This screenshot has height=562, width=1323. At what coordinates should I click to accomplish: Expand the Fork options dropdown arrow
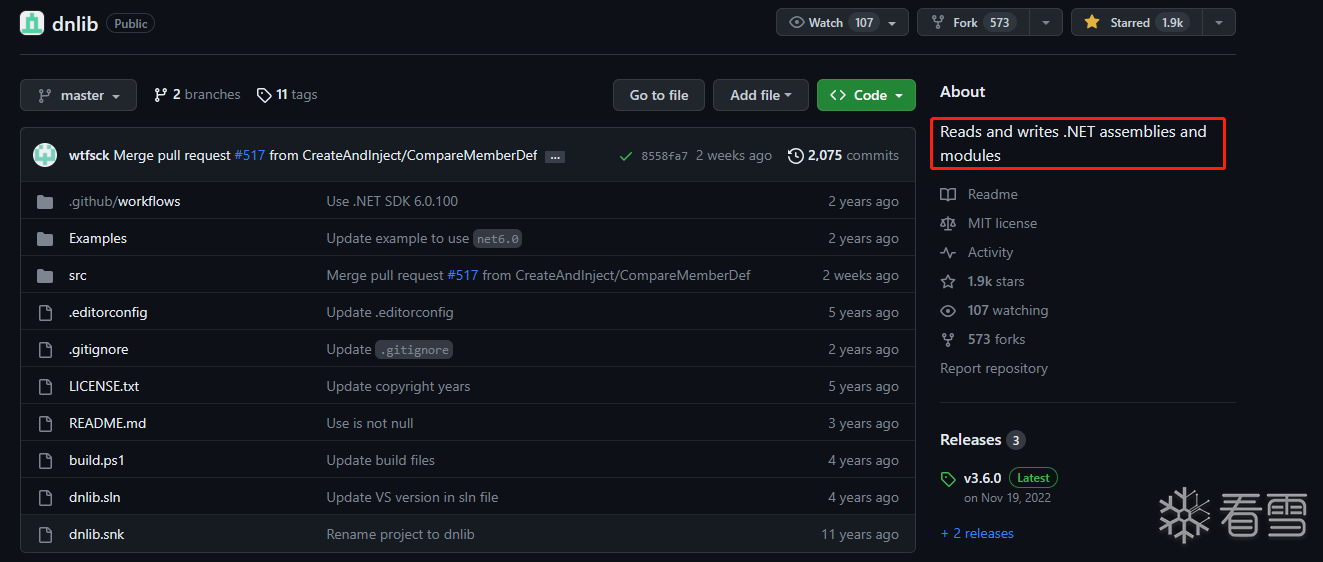tap(1046, 22)
